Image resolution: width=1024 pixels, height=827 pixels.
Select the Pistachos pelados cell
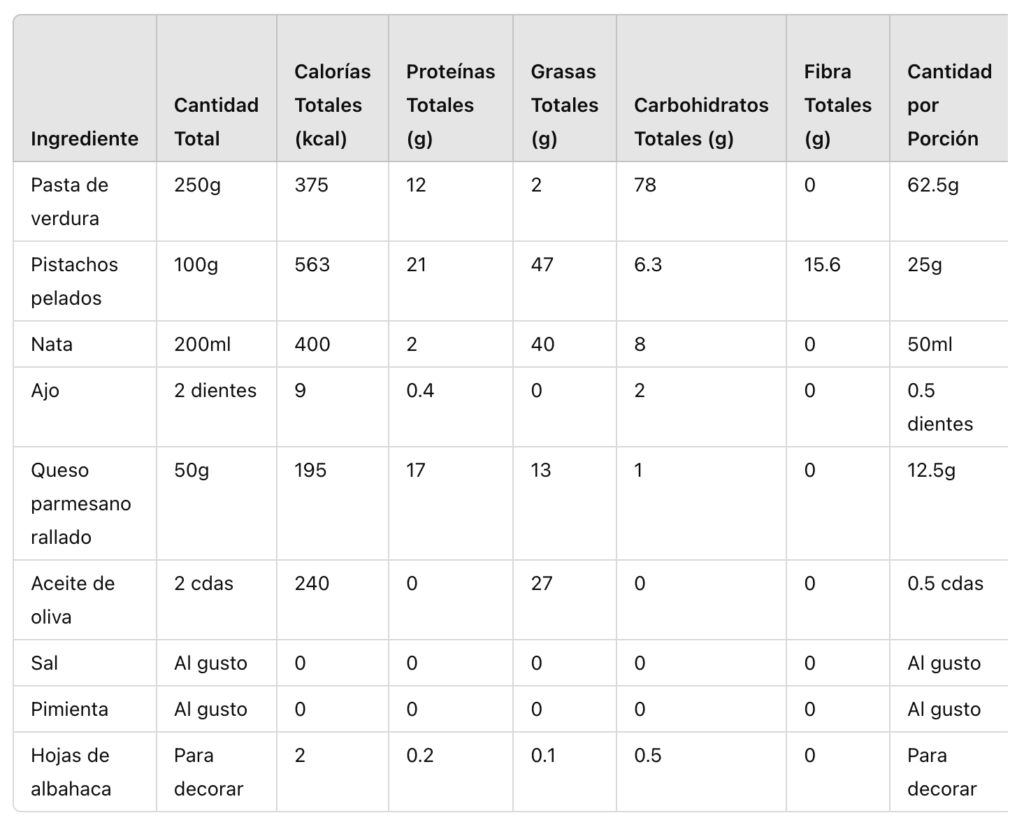pyautogui.click(x=74, y=281)
